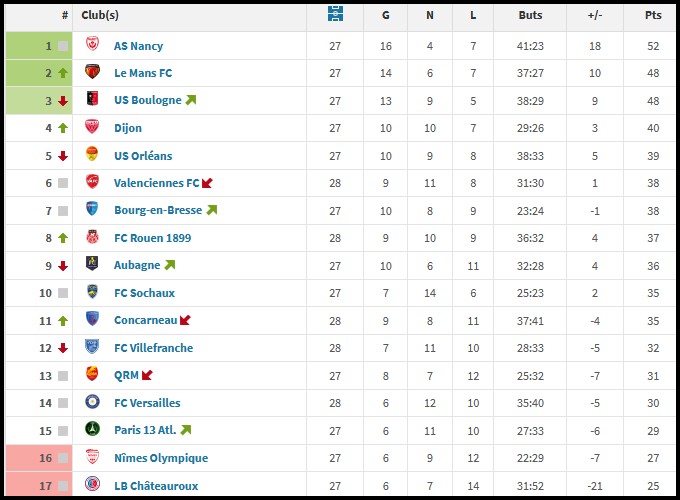The height and width of the screenshot is (500, 680).
Task: Click the matches played pitch icon header
Action: 335,14
